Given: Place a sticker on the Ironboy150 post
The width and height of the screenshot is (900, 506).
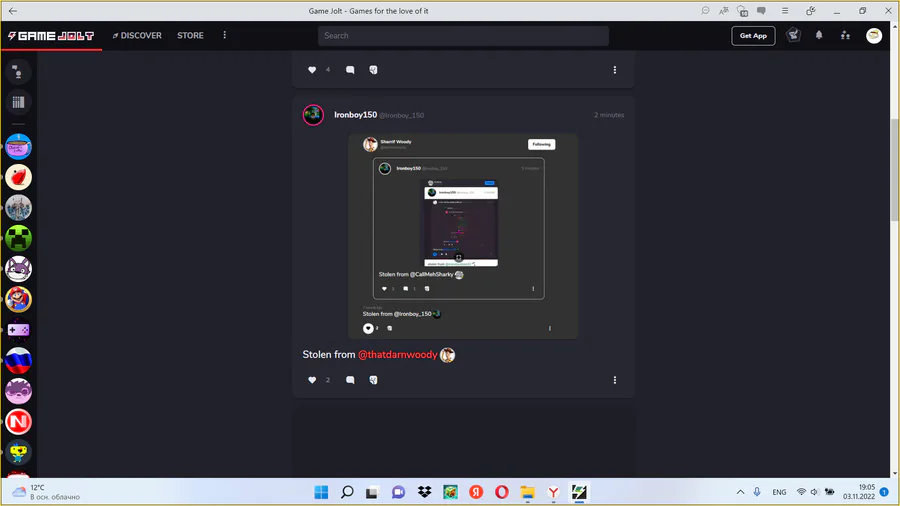Looking at the screenshot, I should click(x=373, y=380).
